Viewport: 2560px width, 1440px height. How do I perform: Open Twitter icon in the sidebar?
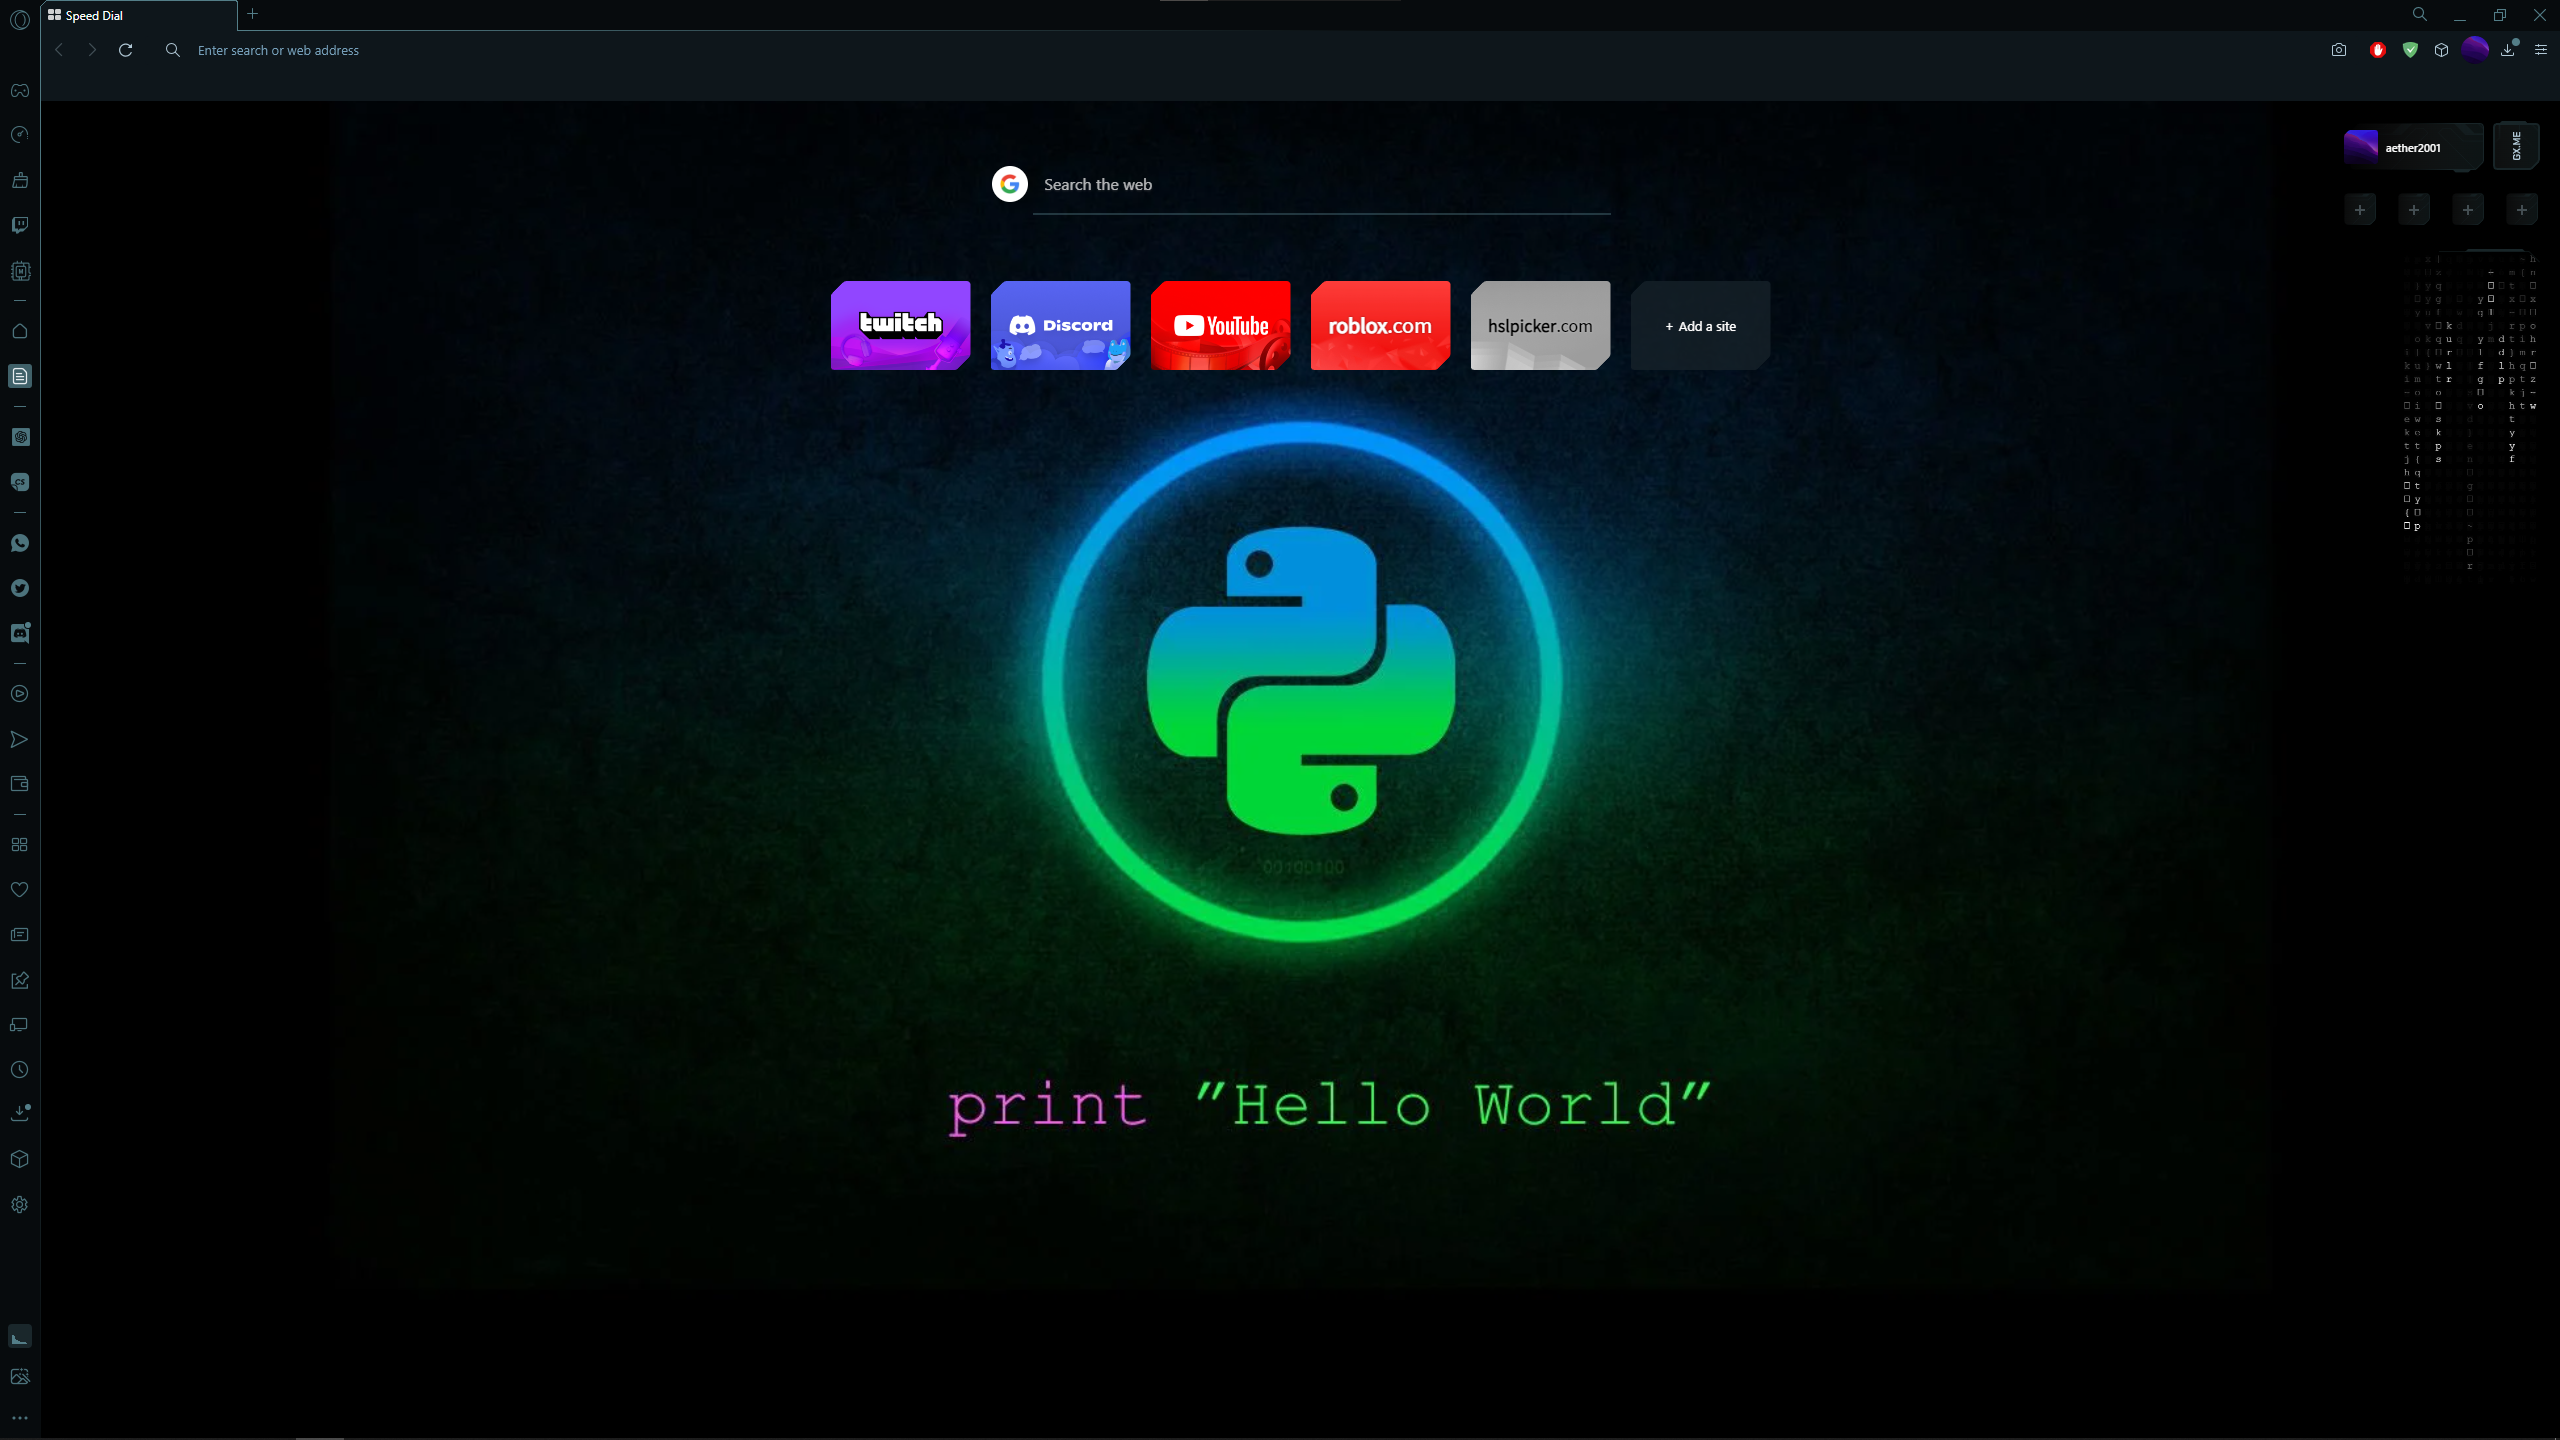click(20, 588)
